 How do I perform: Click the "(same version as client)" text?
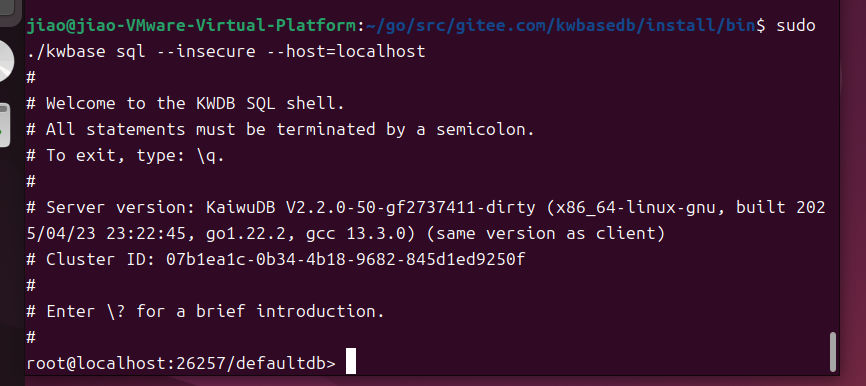point(546,234)
